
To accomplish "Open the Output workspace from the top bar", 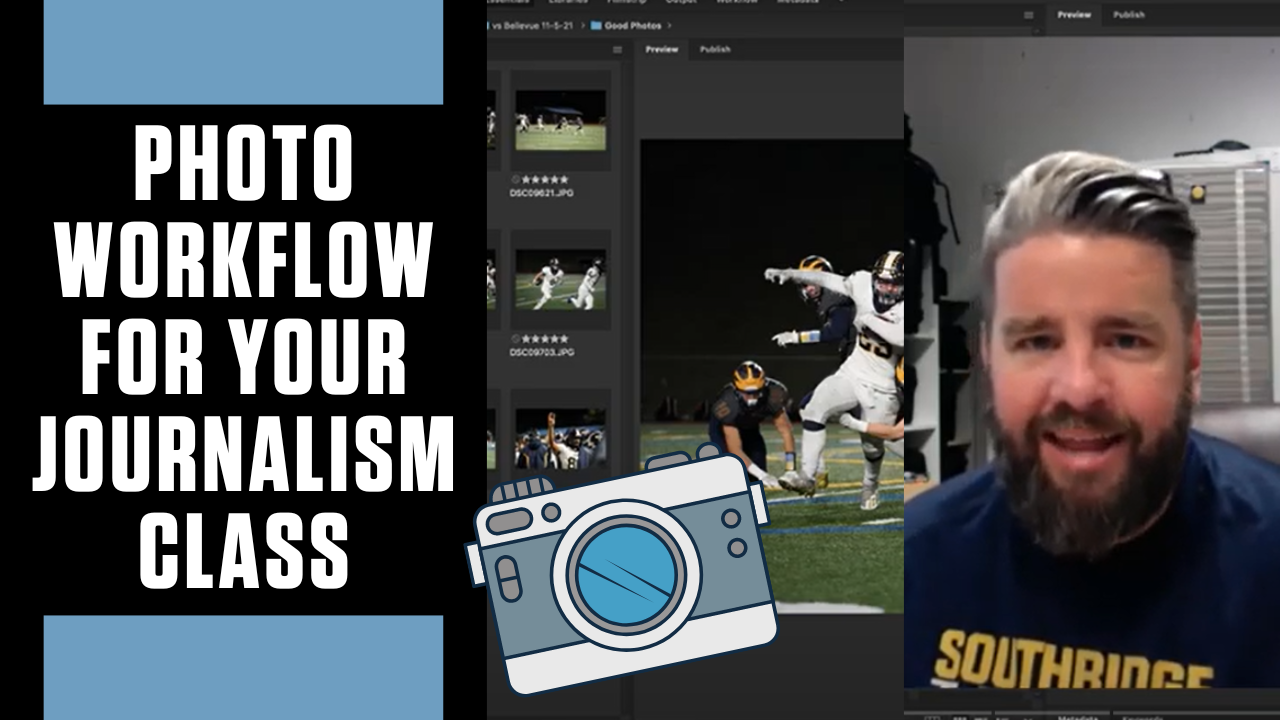I will tap(682, 3).
